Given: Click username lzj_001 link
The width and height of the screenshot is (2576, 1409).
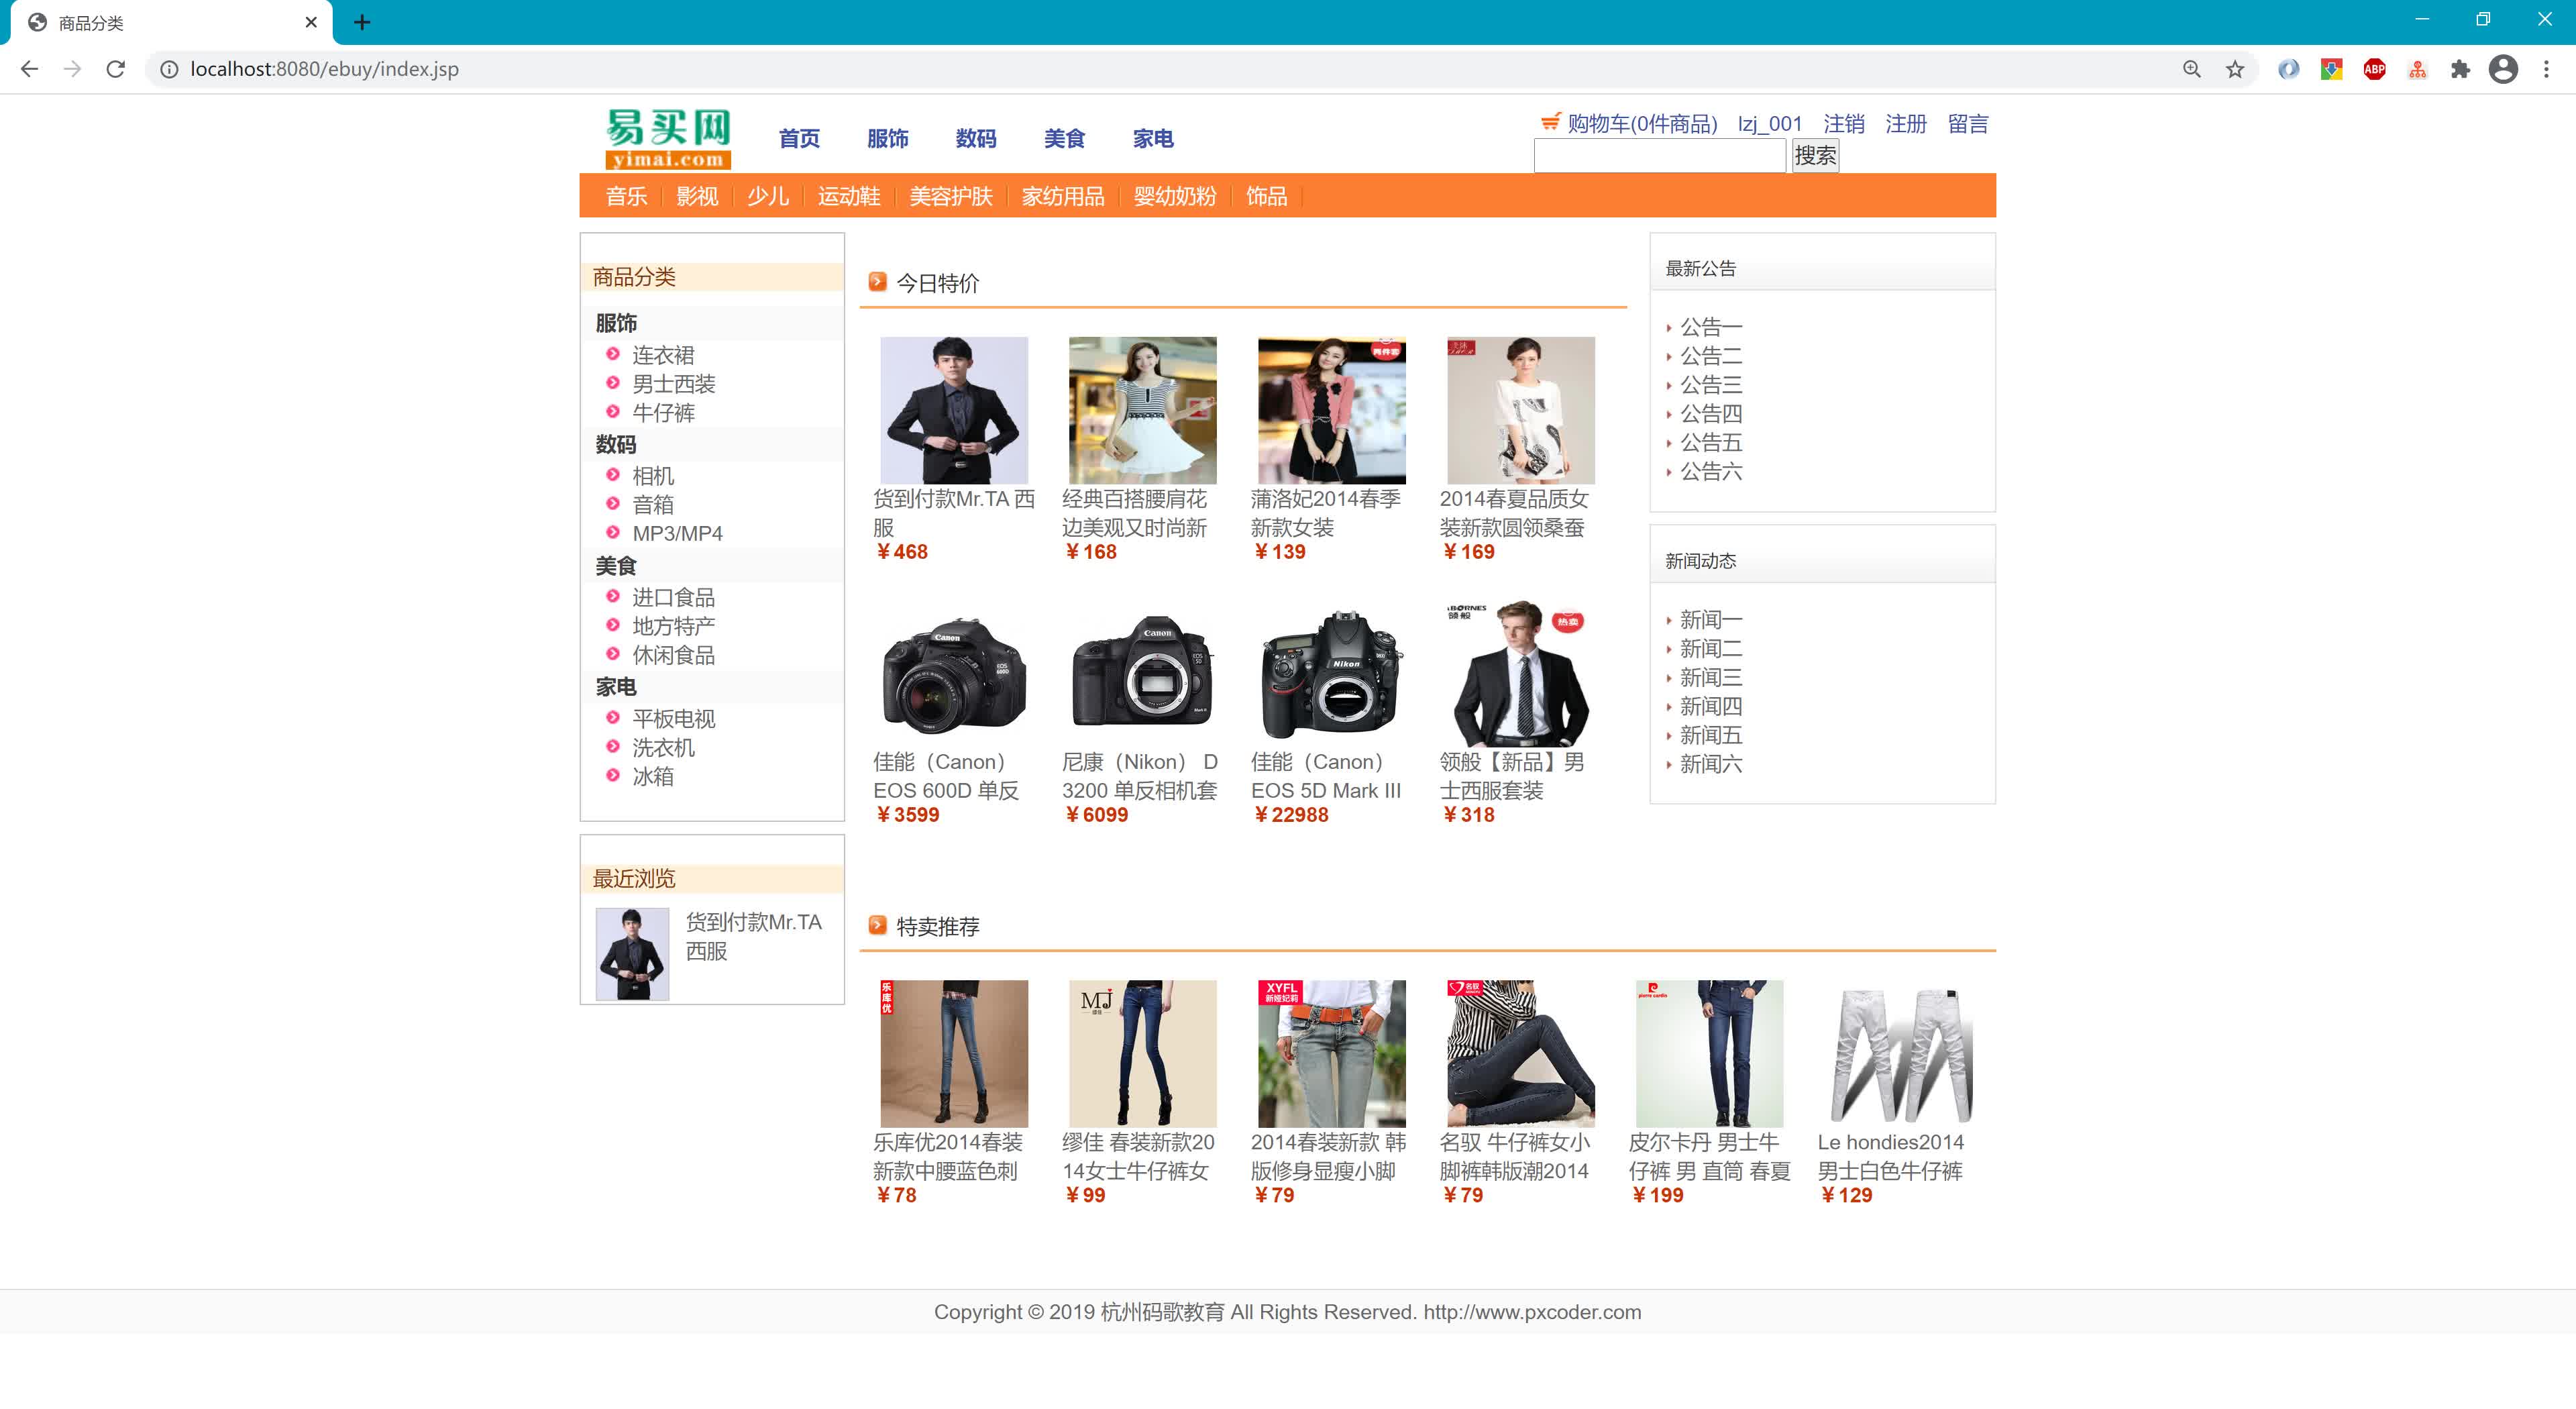Looking at the screenshot, I should tap(1770, 123).
